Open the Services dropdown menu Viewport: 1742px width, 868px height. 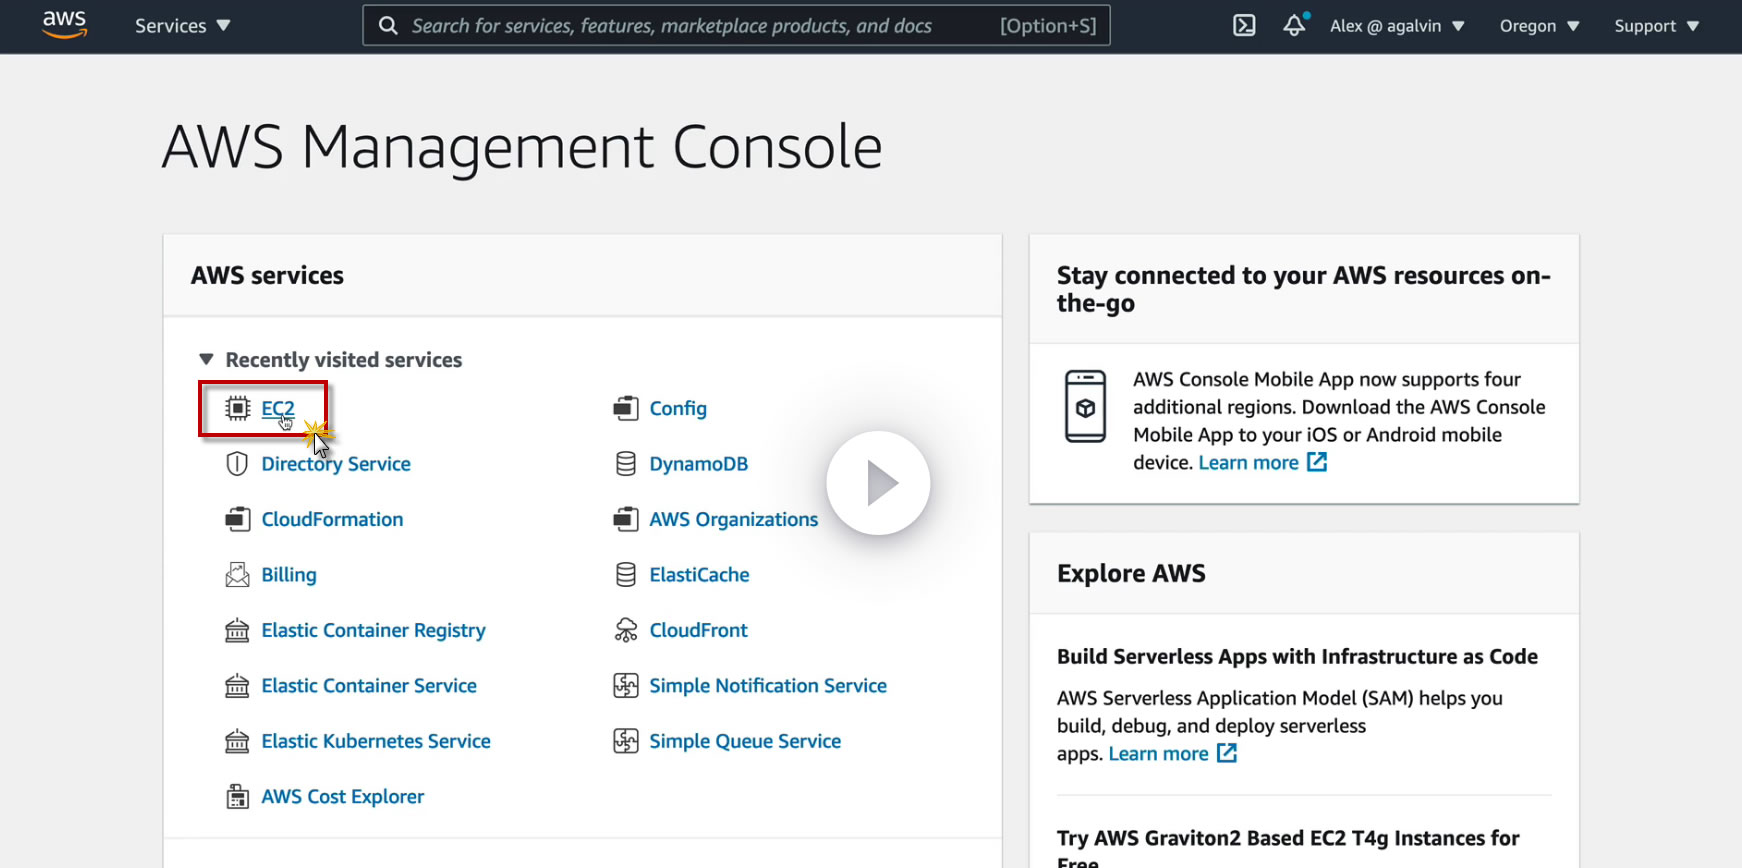tap(182, 26)
